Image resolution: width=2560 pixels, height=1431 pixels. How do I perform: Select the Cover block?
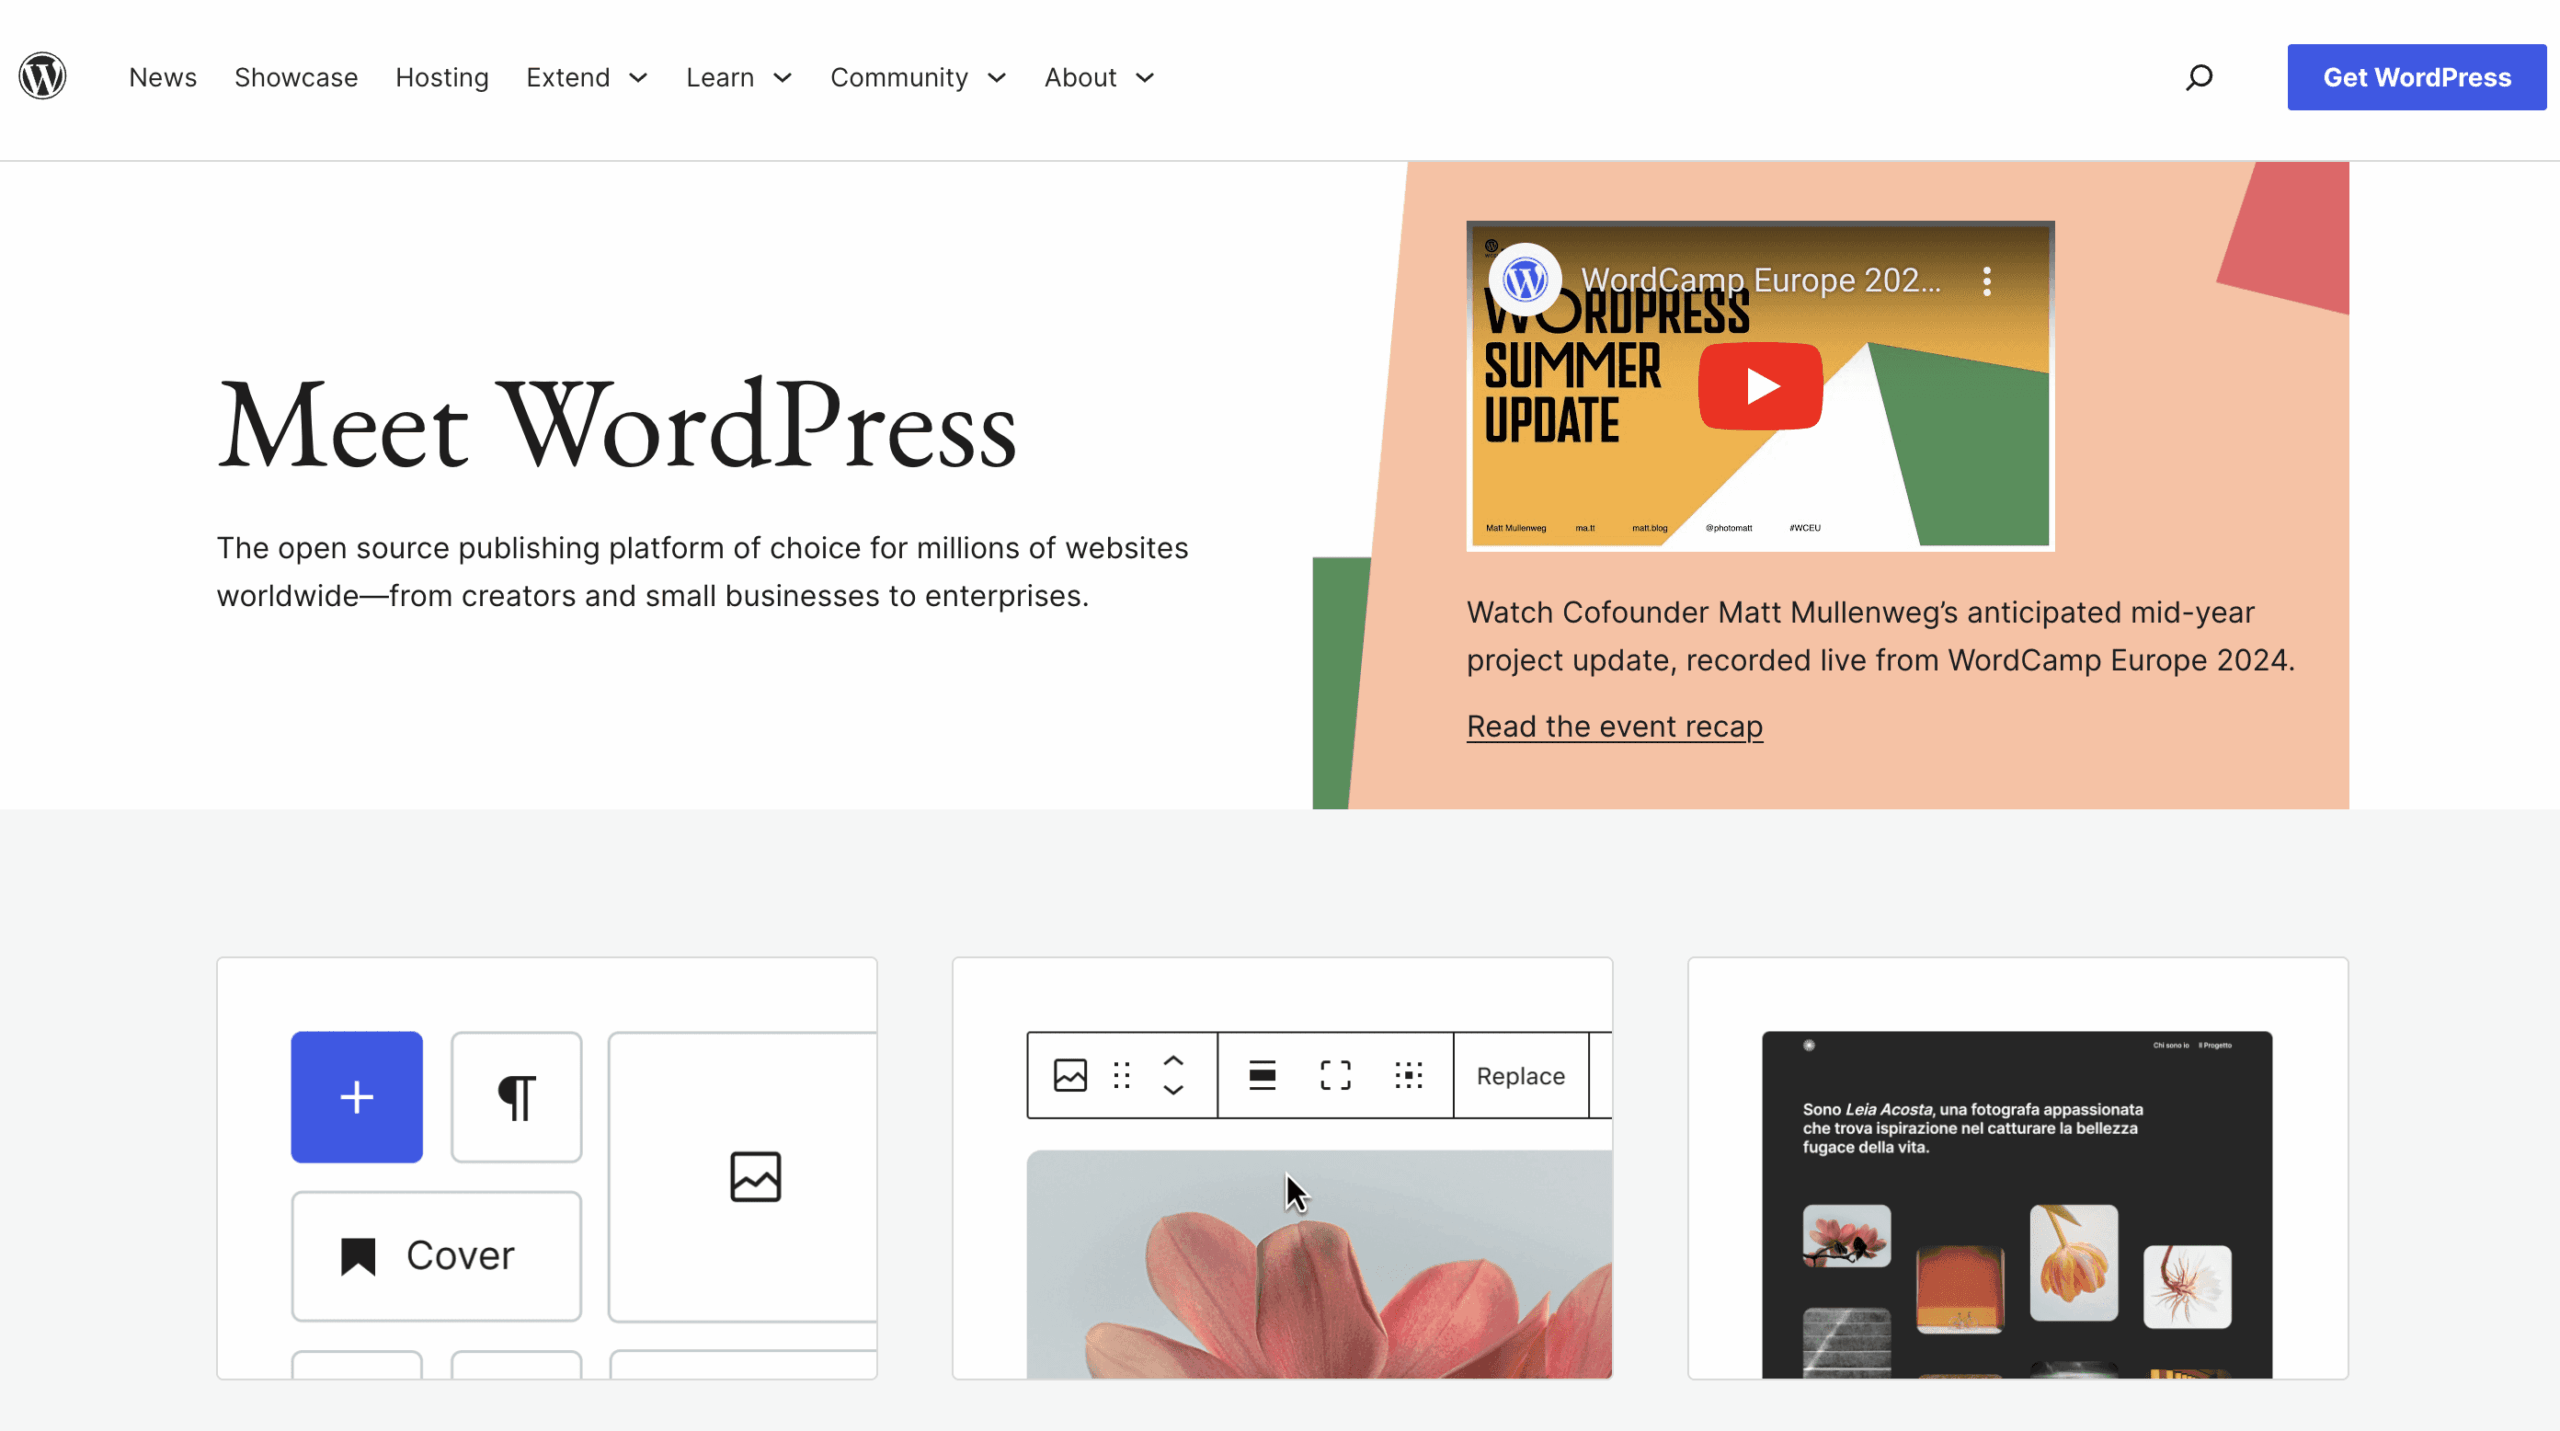coord(436,1255)
